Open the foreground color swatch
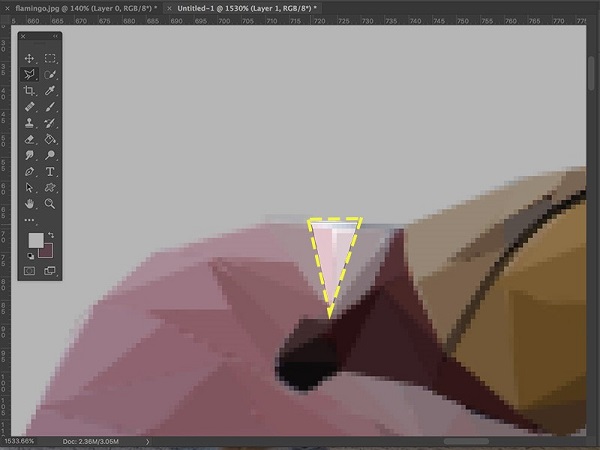The width and height of the screenshot is (600, 450). click(35, 240)
